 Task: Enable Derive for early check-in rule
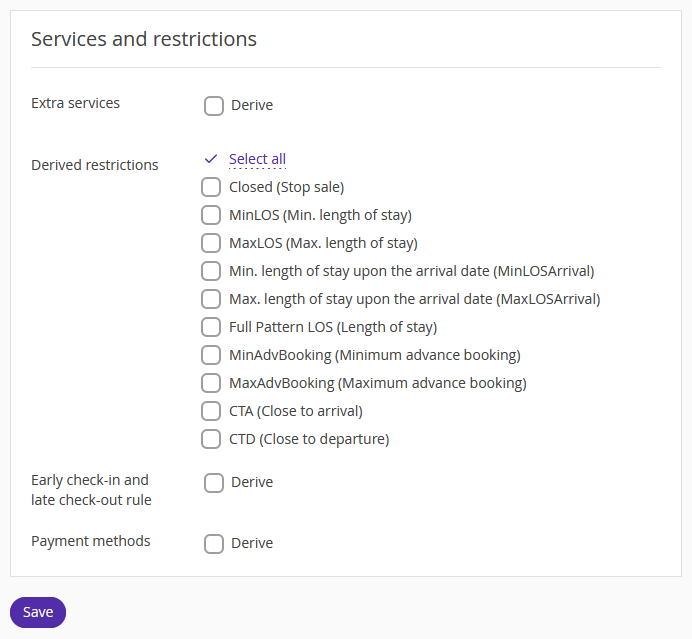pyautogui.click(x=214, y=483)
